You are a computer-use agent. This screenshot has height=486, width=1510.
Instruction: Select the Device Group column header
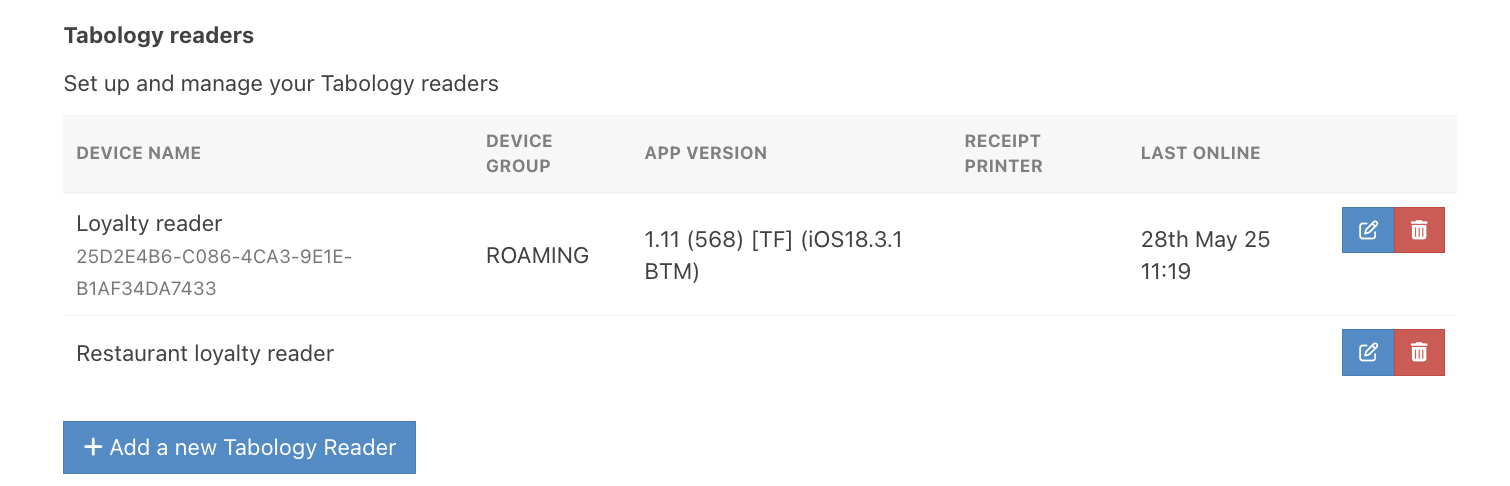click(x=519, y=153)
